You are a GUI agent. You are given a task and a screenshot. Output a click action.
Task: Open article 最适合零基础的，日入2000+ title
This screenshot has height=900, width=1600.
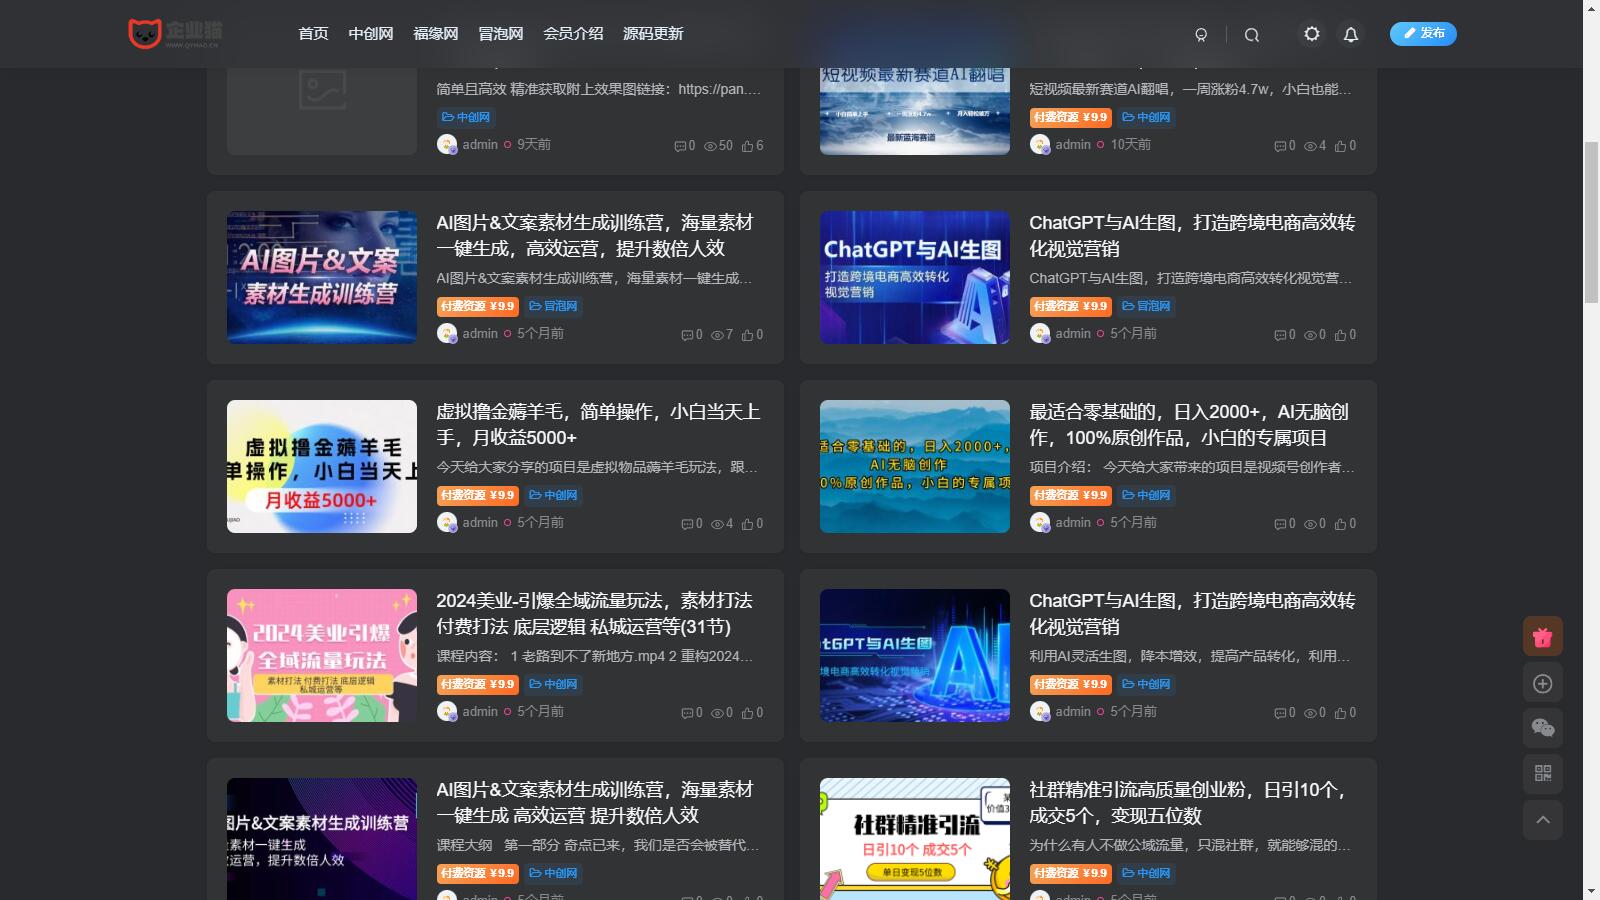click(1189, 425)
